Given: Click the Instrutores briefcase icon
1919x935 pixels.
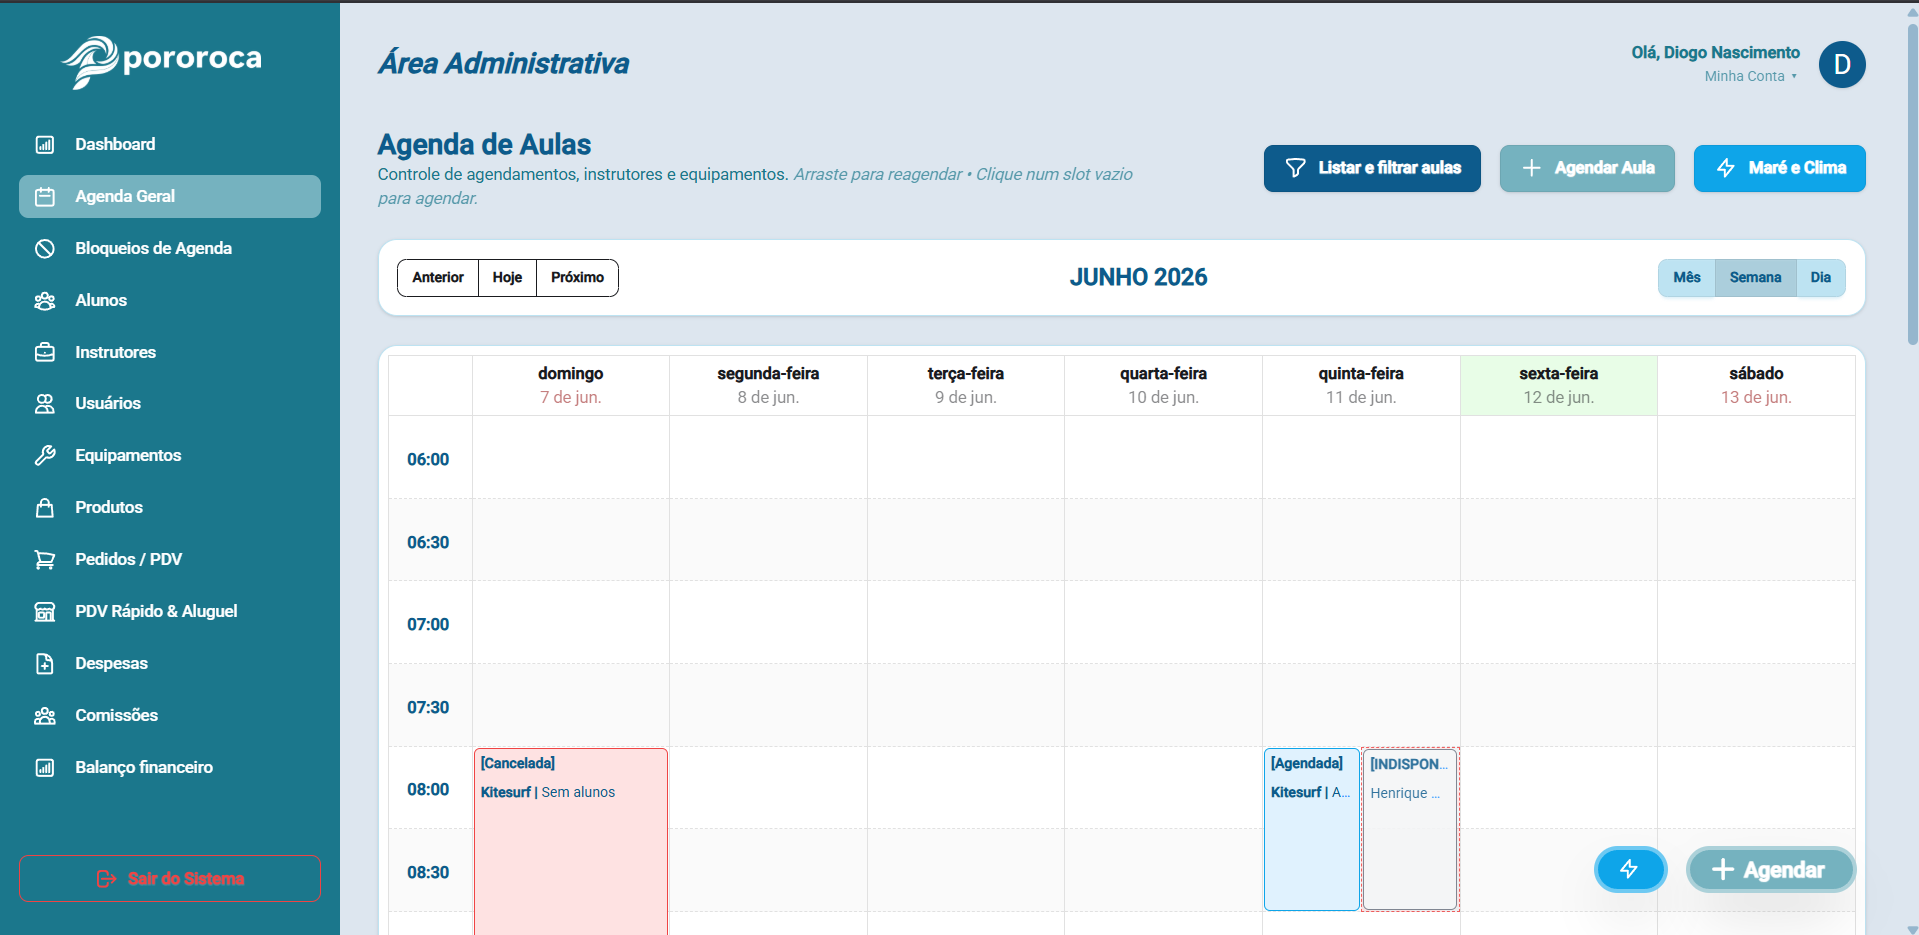Looking at the screenshot, I should pyautogui.click(x=45, y=352).
